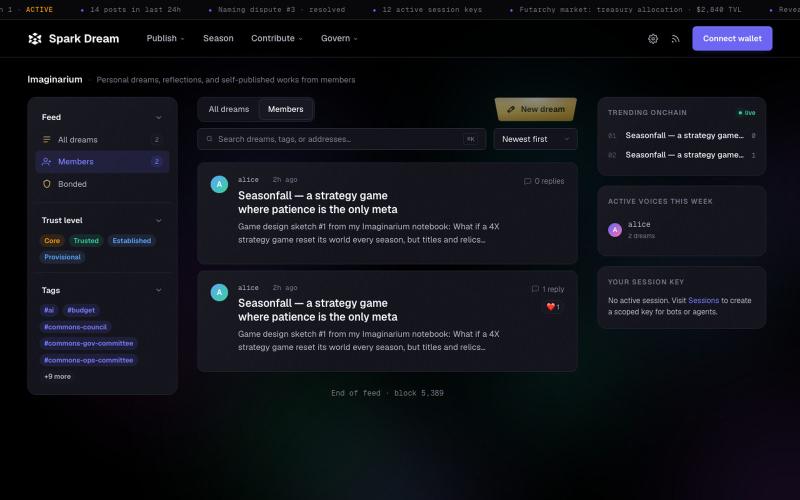Collapse the Tags section chevron
The width and height of the screenshot is (800, 500).
tap(159, 290)
